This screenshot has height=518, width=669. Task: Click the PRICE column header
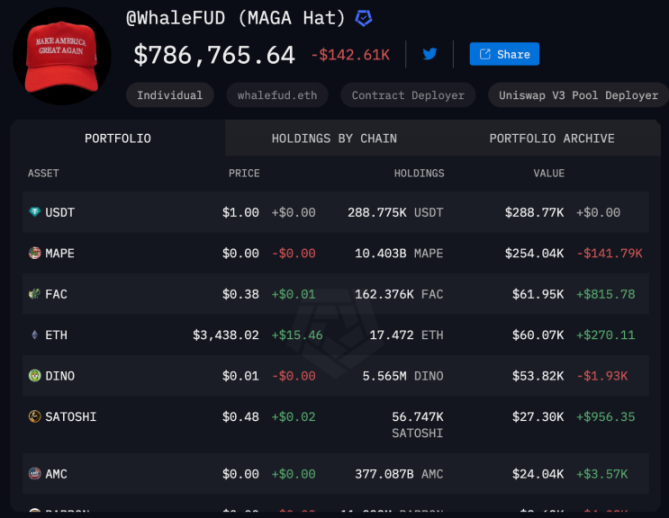[244, 173]
